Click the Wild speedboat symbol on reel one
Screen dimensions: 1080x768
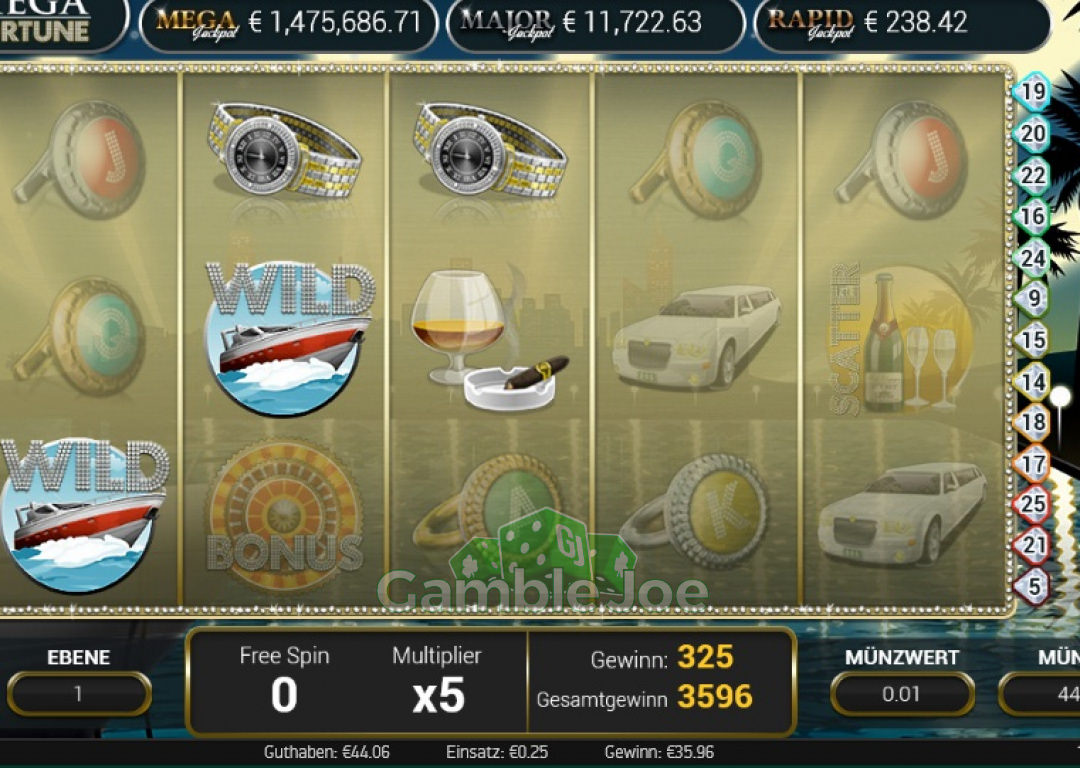click(x=84, y=515)
